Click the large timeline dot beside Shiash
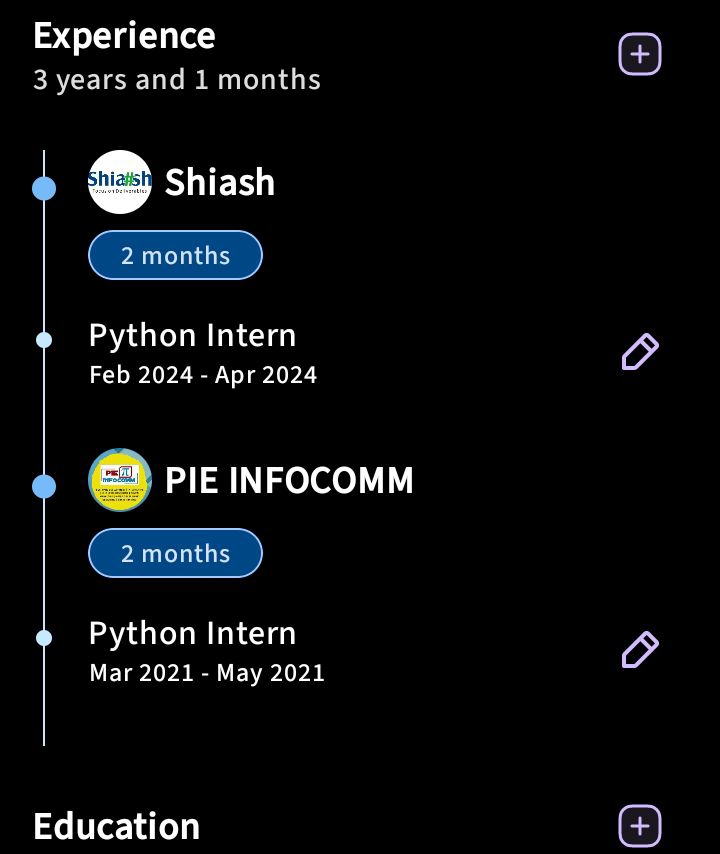Image resolution: width=720 pixels, height=854 pixels. 44,187
